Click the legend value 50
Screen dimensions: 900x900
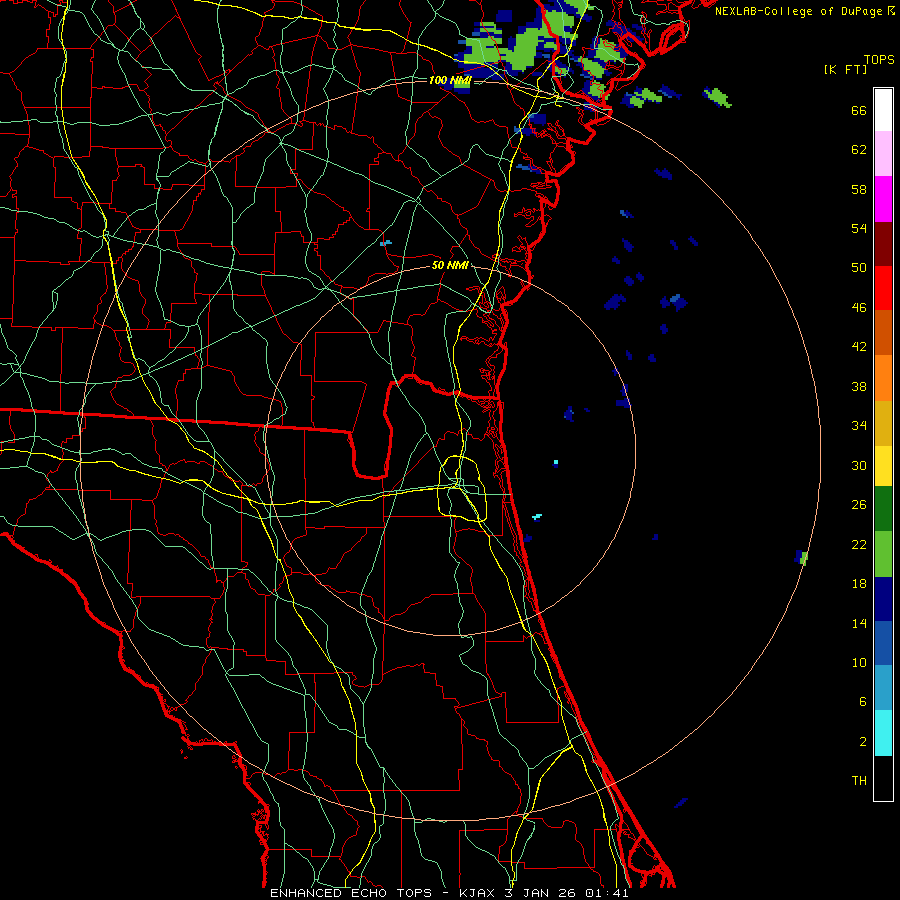[x=859, y=267]
